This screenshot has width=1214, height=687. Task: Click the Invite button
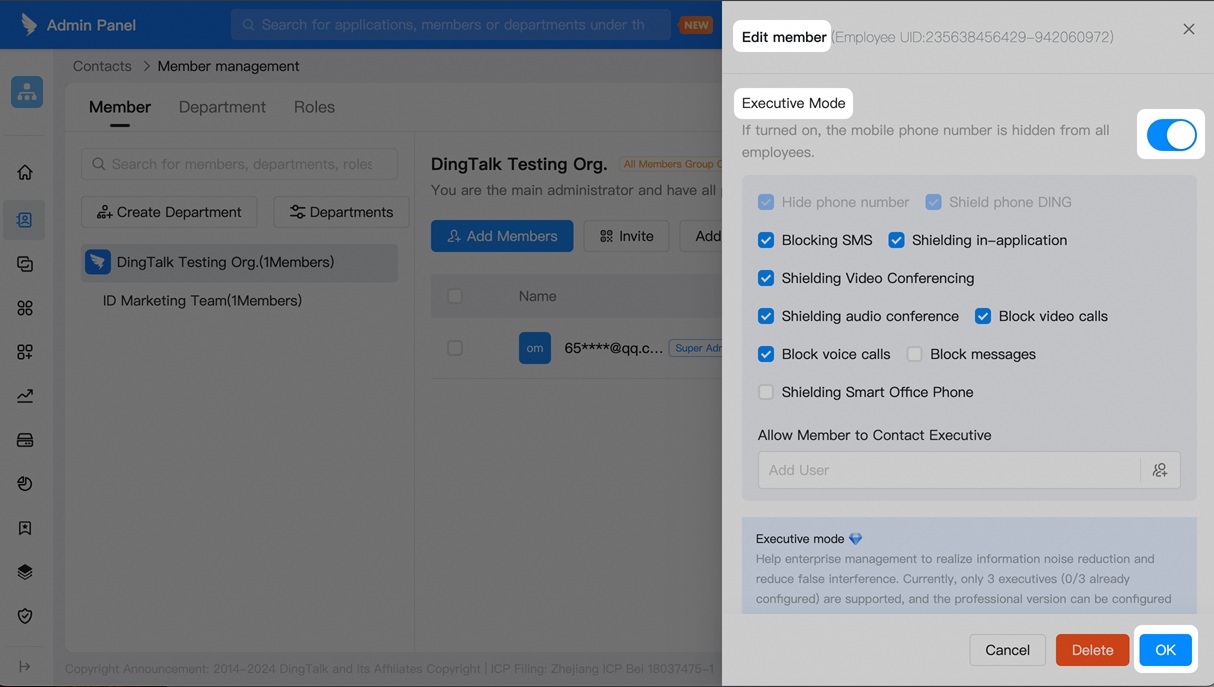(x=627, y=236)
